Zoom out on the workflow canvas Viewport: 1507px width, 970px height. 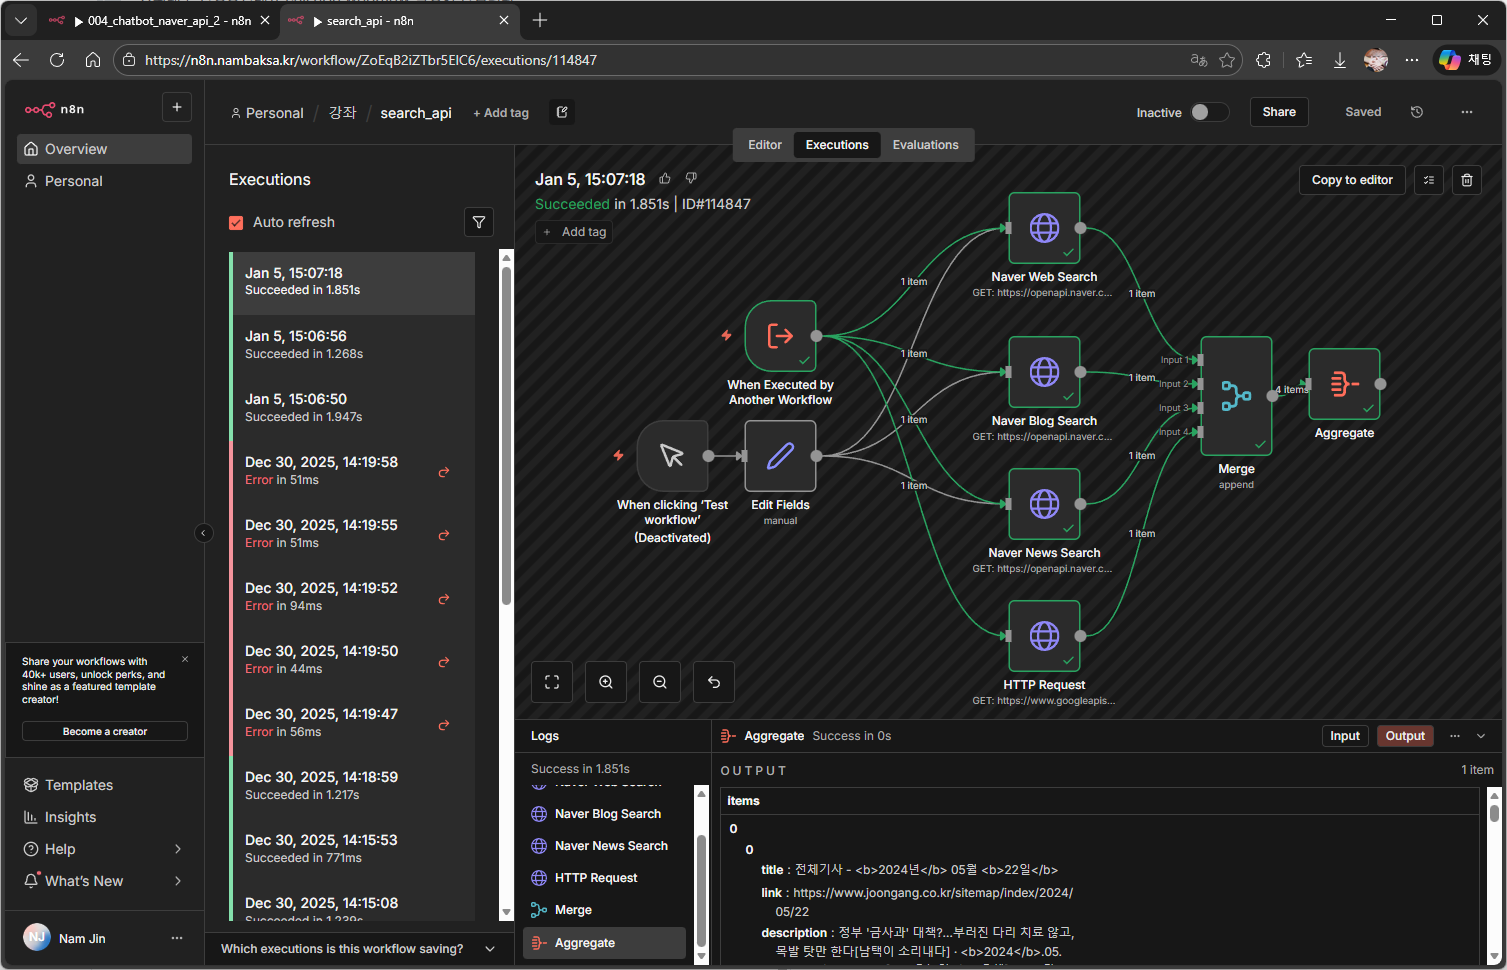(660, 682)
